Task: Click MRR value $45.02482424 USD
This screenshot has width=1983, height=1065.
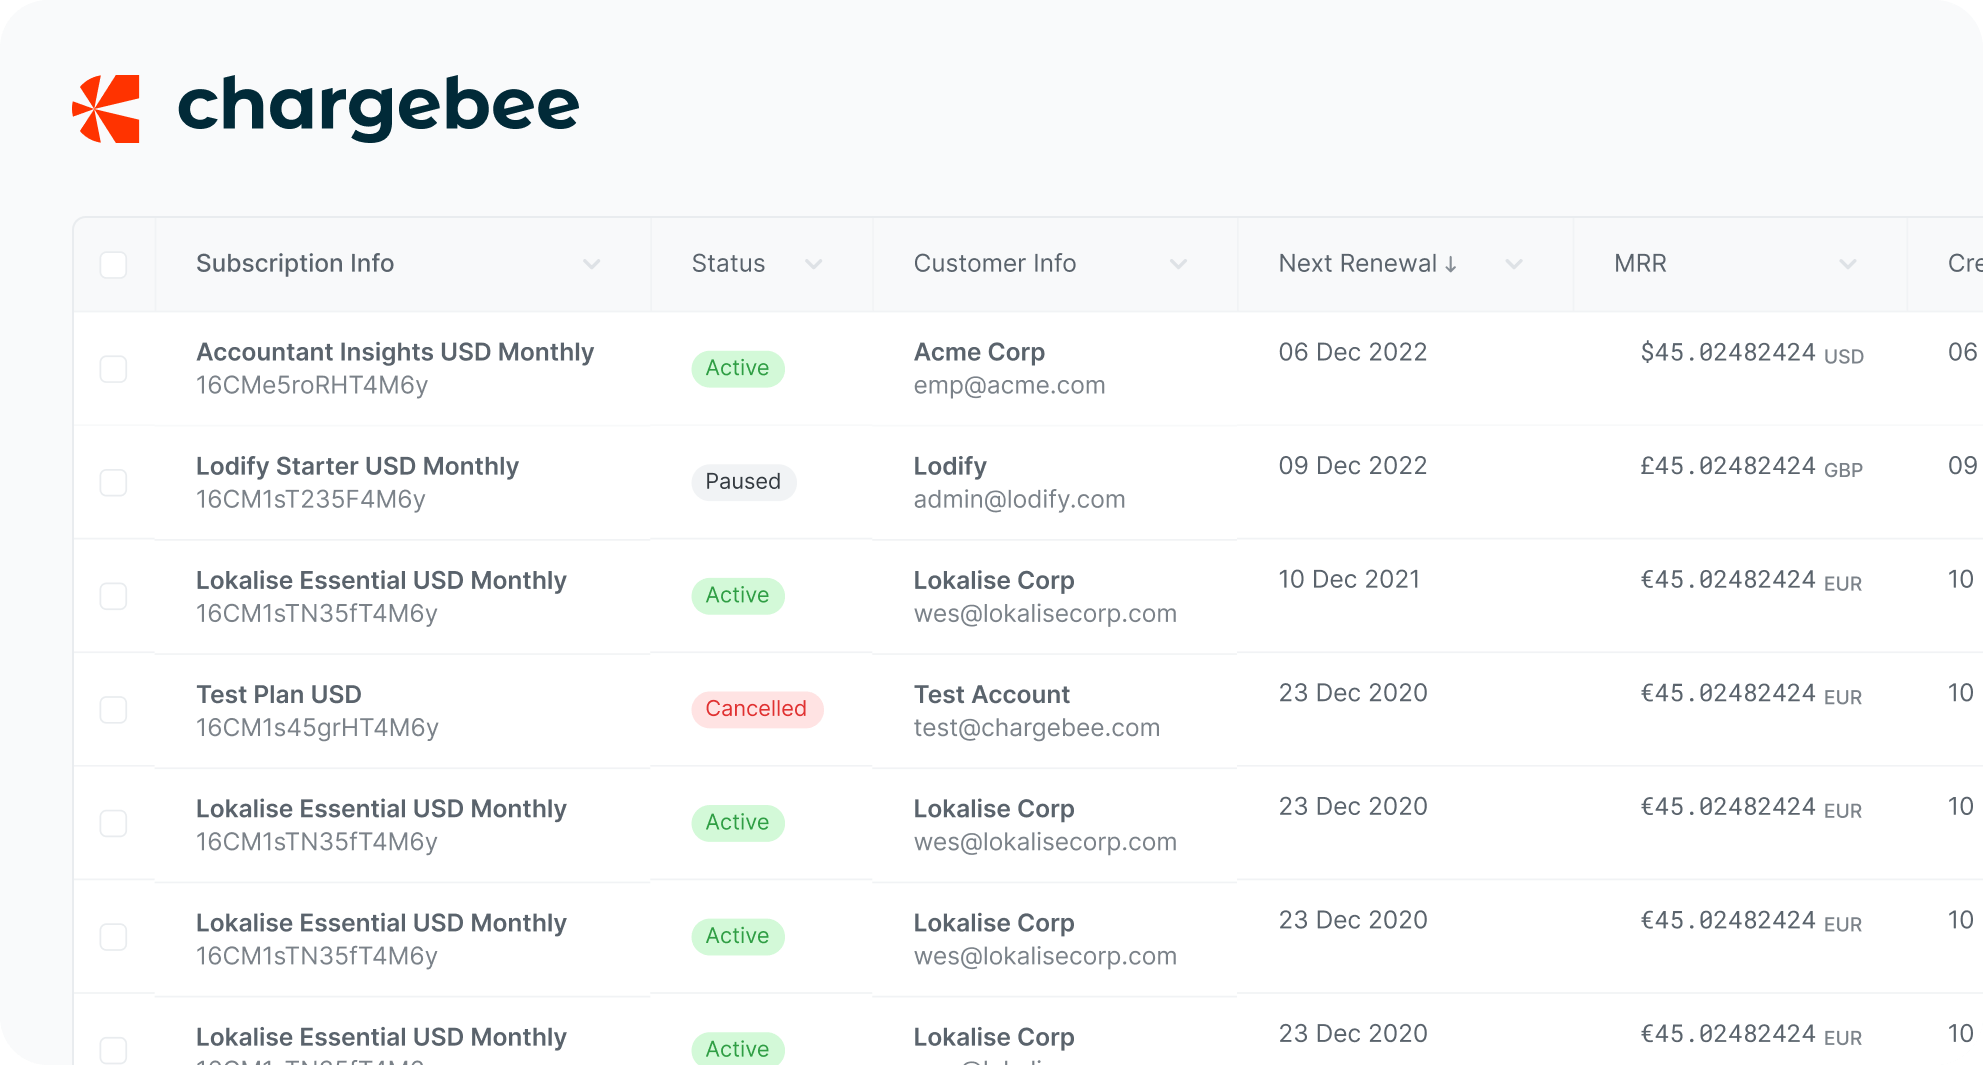Action: pos(1752,353)
